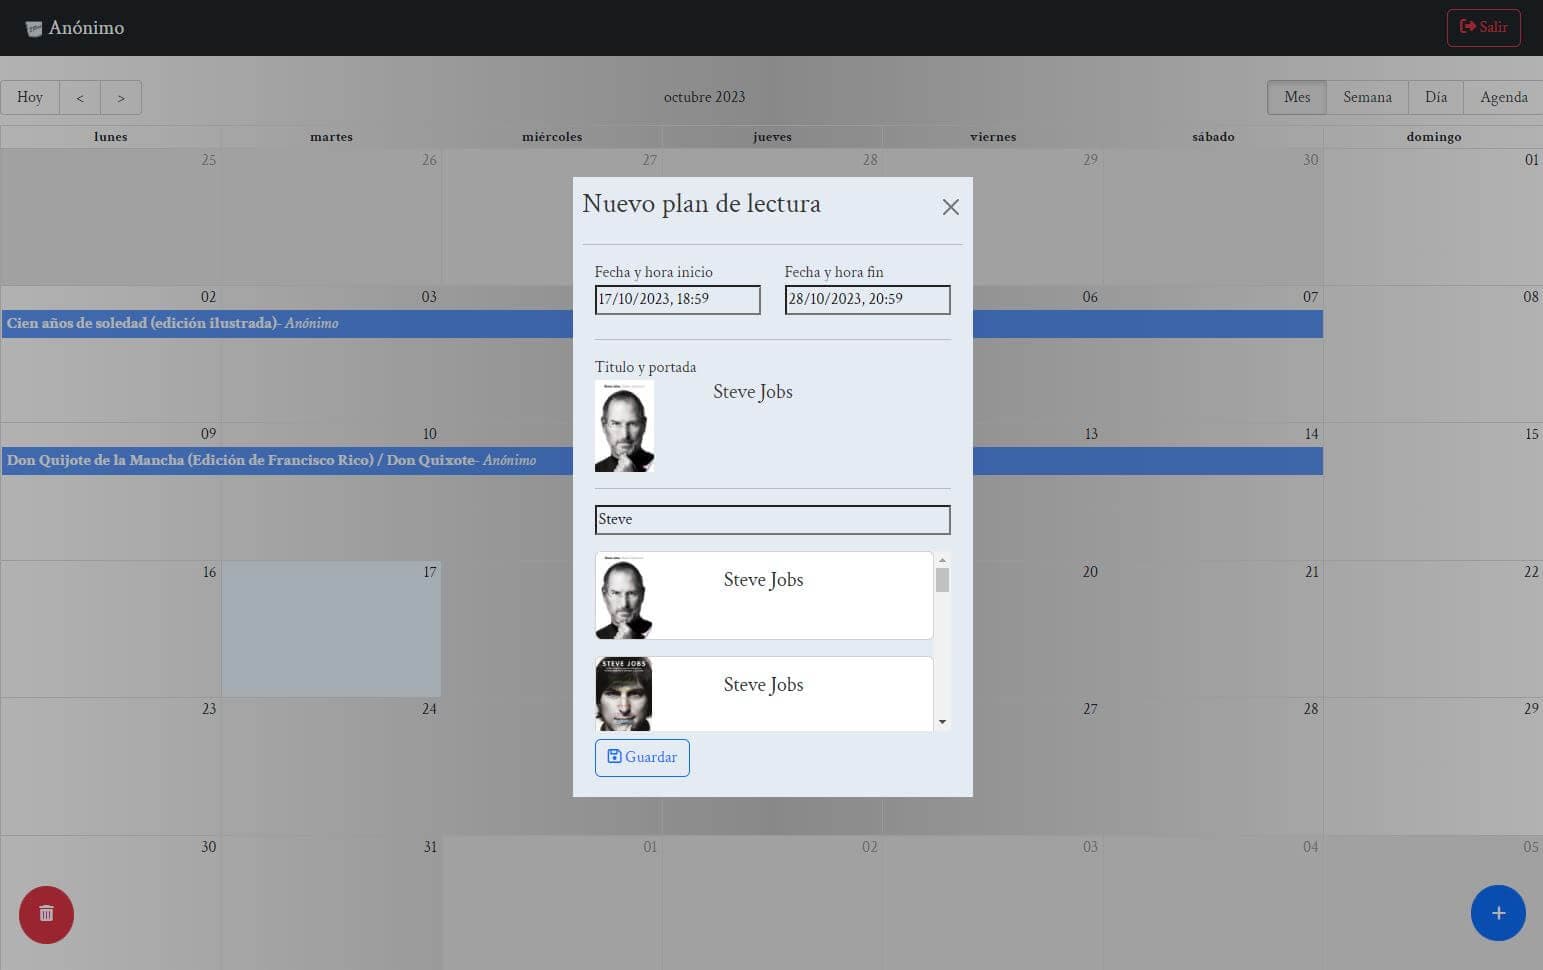Click the Fecha y hora inicio field
Image resolution: width=1543 pixels, height=970 pixels.
coord(677,300)
